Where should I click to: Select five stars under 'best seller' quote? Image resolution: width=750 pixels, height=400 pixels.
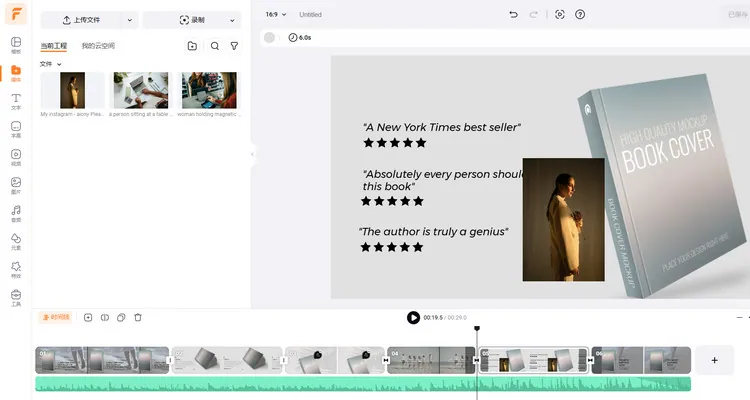(395, 143)
